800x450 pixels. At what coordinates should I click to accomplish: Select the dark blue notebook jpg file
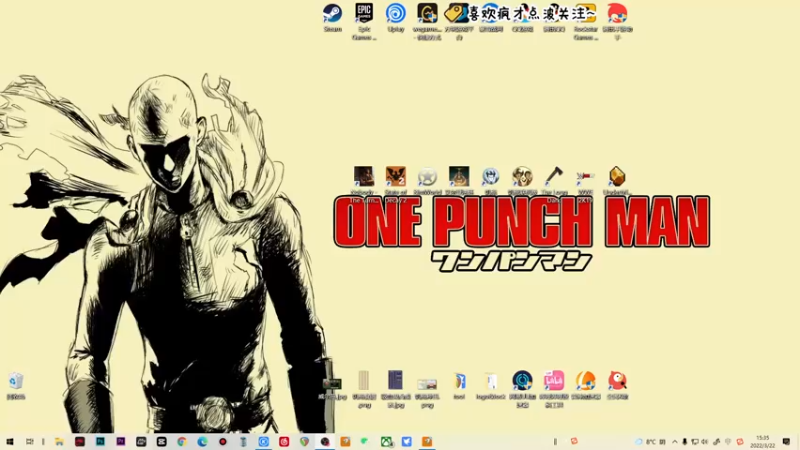point(395,389)
